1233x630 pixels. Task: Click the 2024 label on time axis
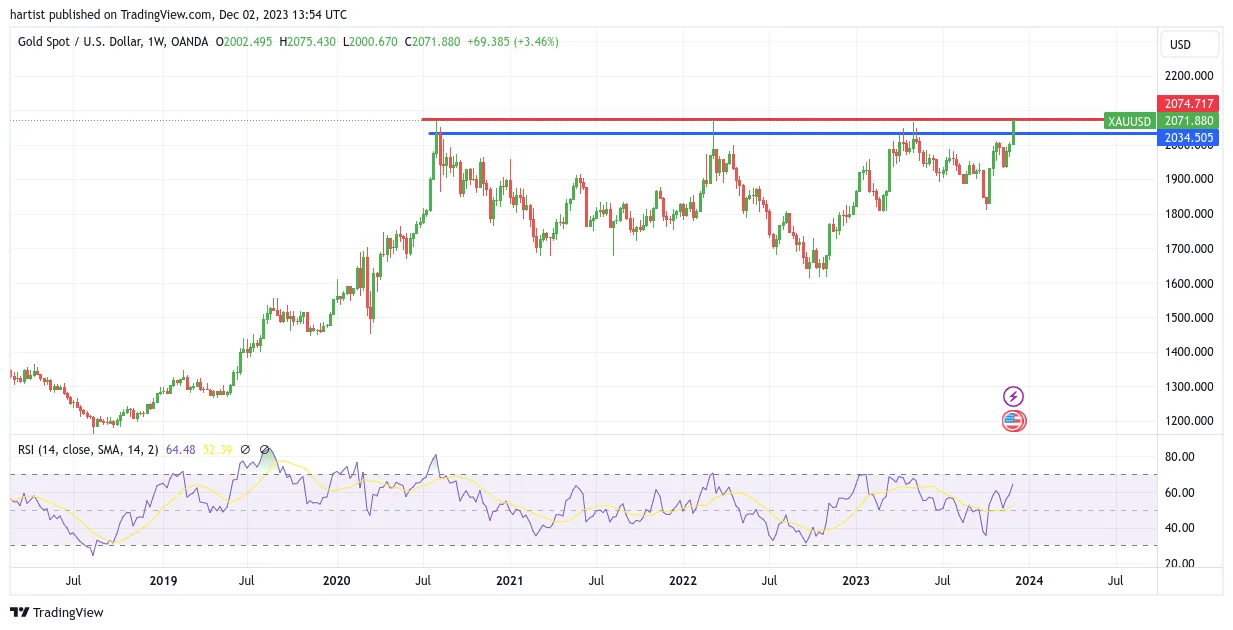(x=1029, y=580)
